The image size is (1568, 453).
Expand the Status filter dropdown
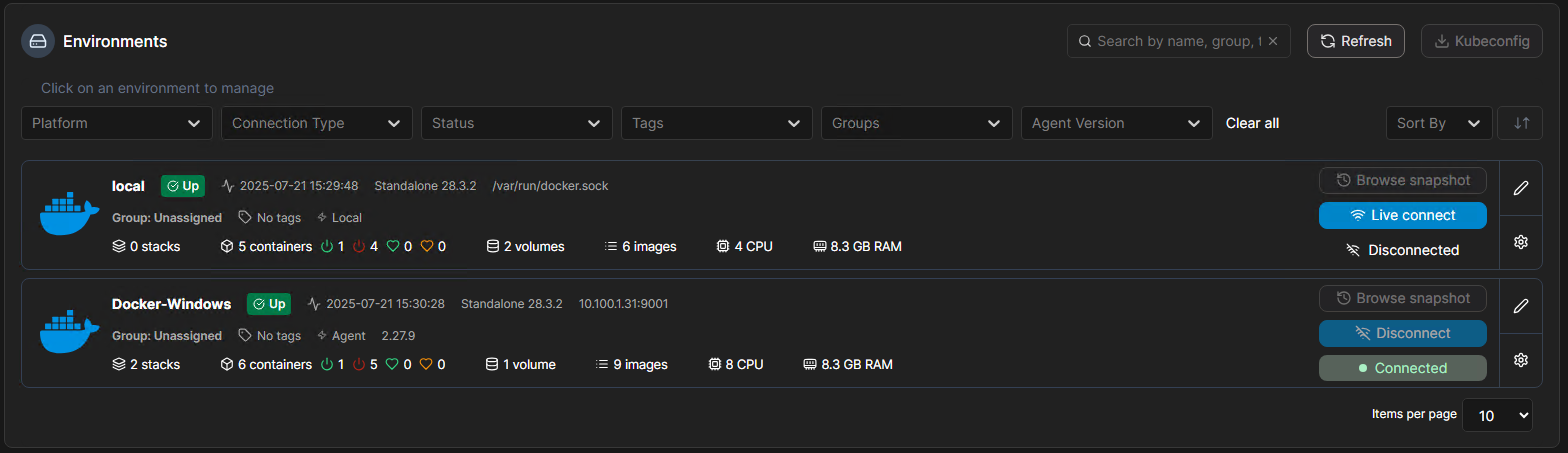(x=517, y=123)
